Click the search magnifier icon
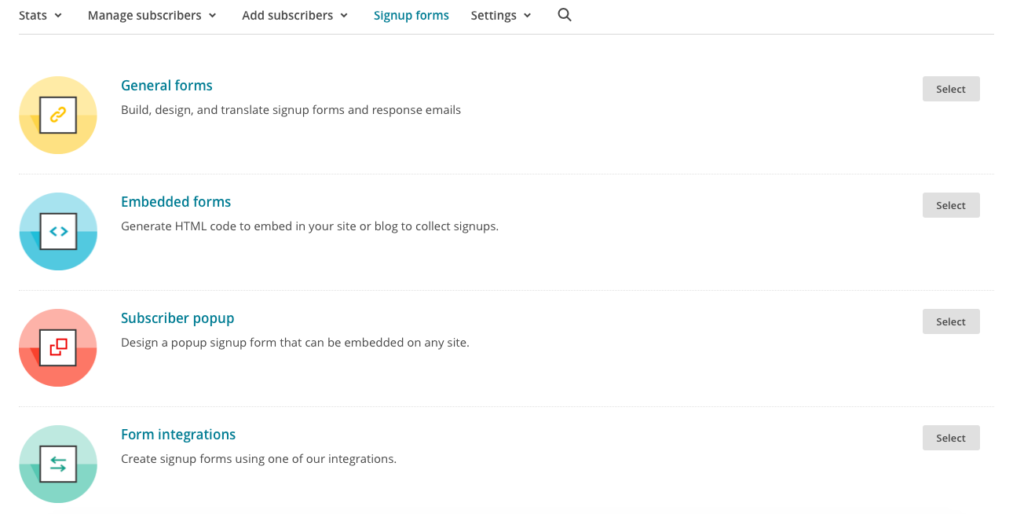 [x=564, y=15]
